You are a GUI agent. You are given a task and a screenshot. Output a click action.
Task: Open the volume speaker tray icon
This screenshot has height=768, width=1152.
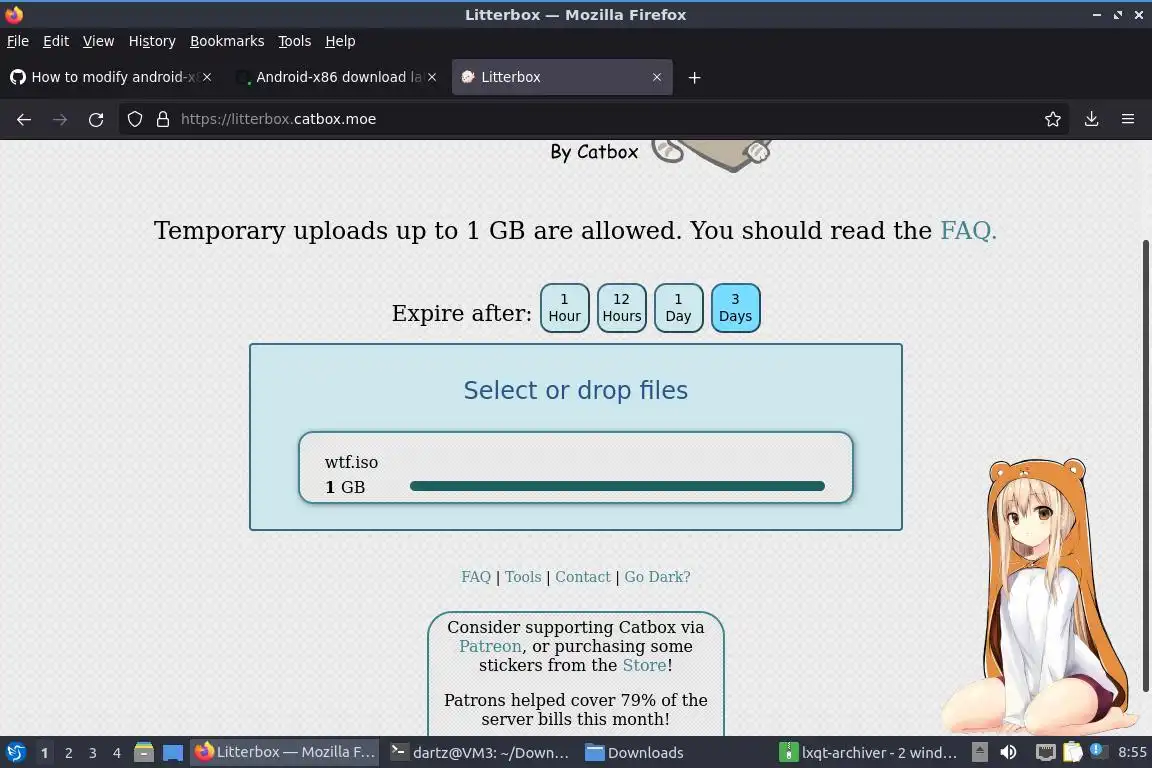coord(1009,752)
